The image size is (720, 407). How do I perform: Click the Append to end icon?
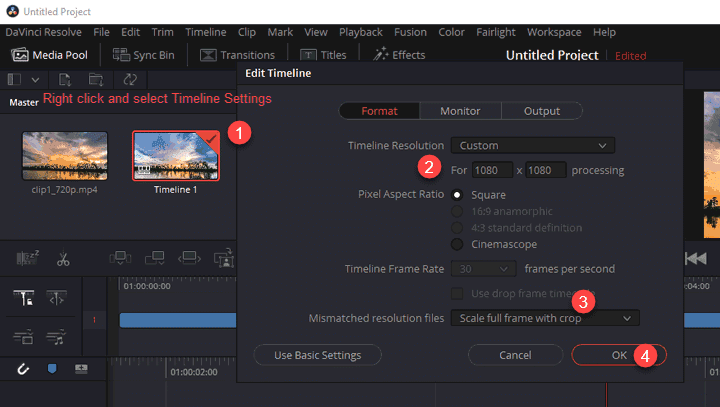155,258
